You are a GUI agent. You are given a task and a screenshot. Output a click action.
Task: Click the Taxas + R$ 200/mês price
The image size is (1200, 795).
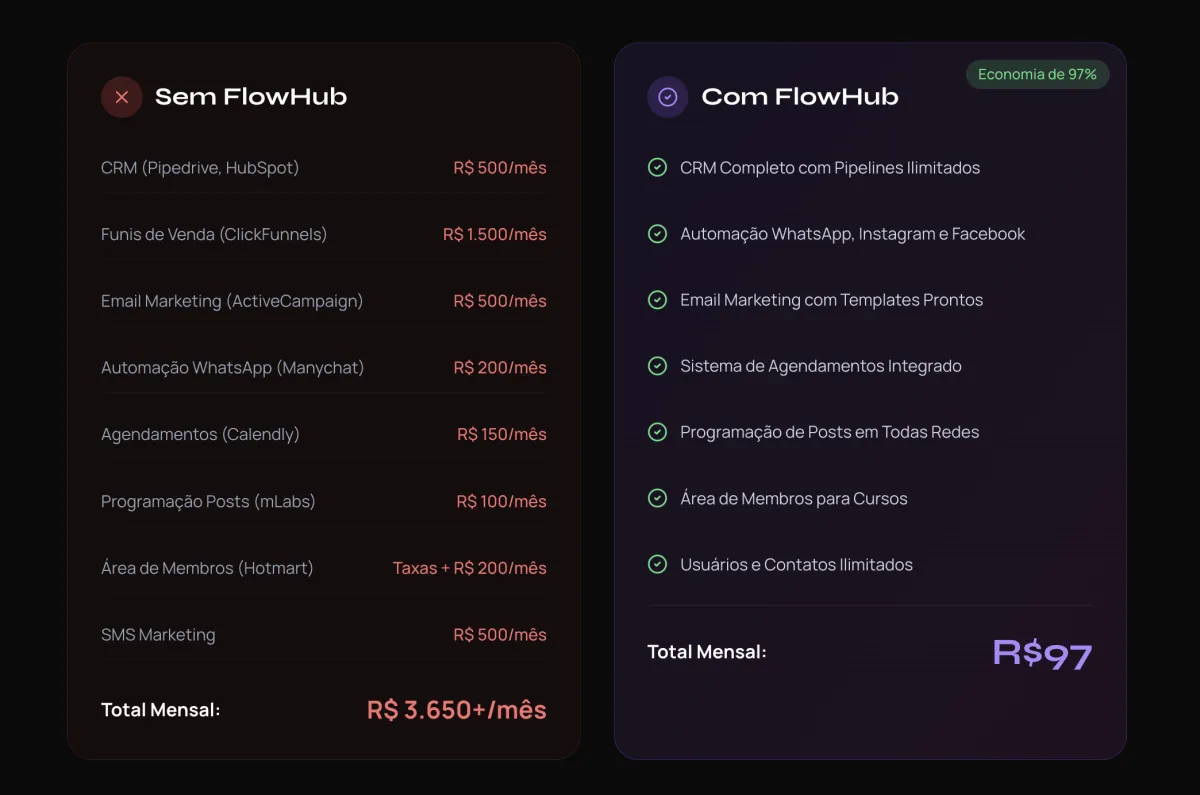[469, 568]
